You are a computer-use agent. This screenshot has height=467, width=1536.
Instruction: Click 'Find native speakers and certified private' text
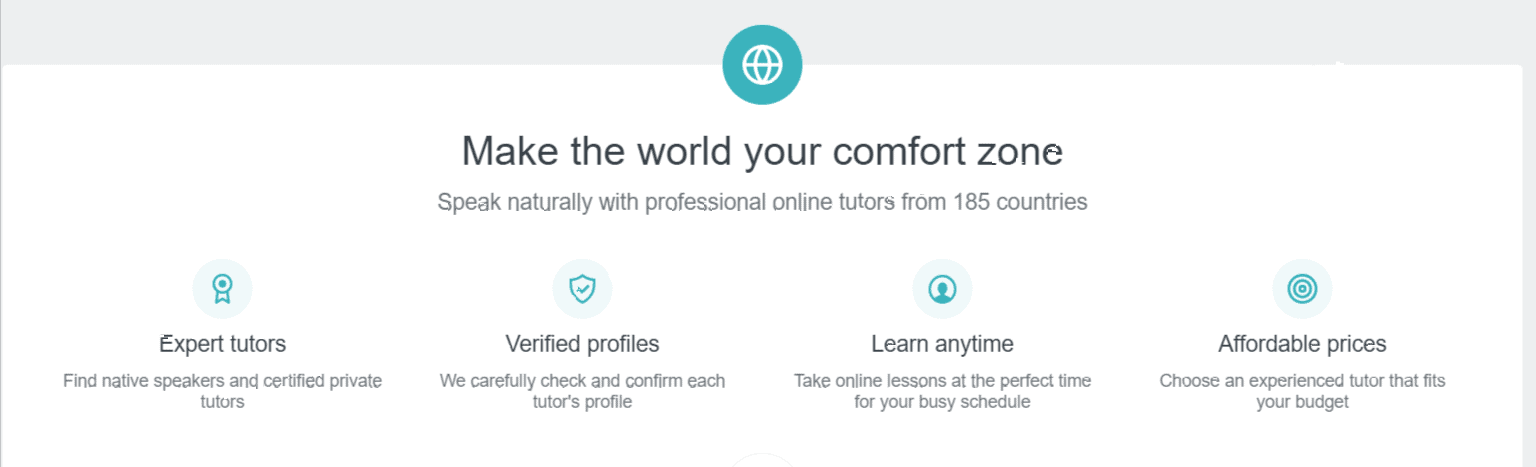(222, 381)
